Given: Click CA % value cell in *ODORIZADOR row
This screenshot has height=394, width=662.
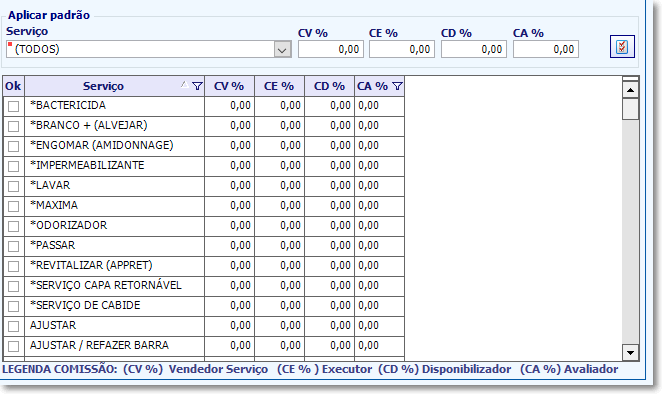Looking at the screenshot, I should coord(380,226).
